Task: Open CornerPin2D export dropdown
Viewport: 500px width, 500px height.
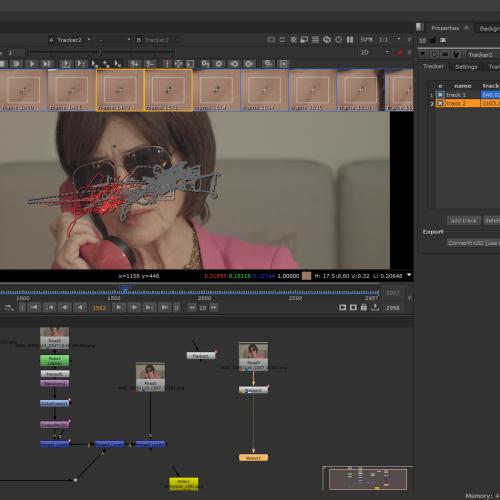Action: coord(473,243)
